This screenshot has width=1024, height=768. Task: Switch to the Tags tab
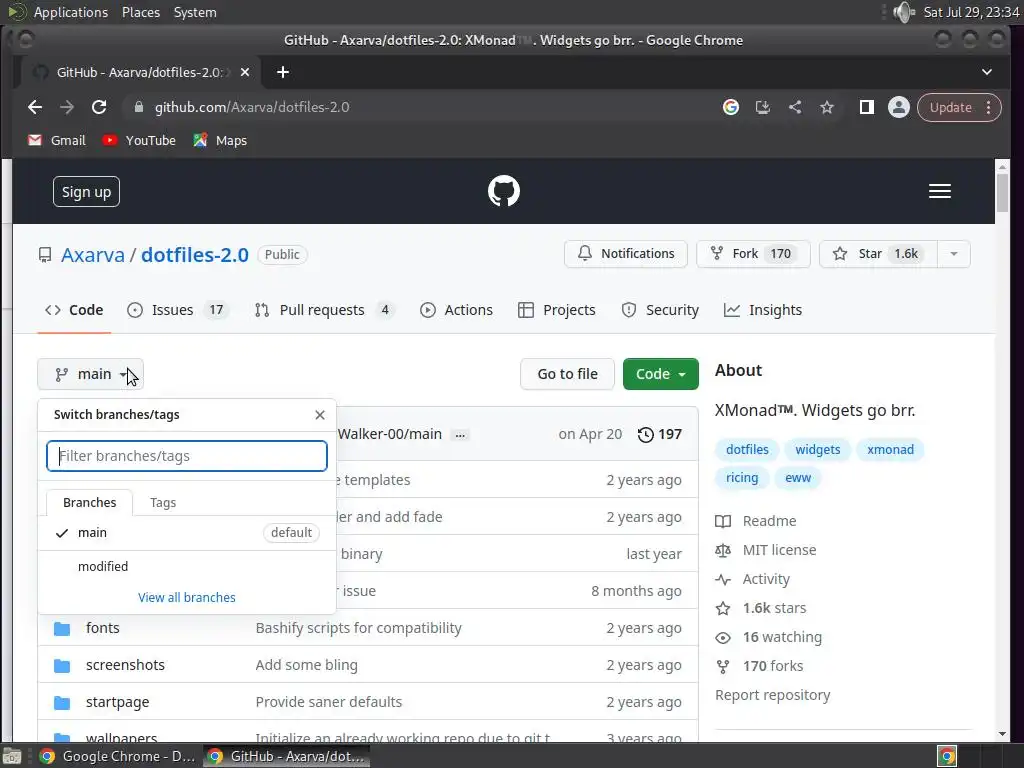163,503
